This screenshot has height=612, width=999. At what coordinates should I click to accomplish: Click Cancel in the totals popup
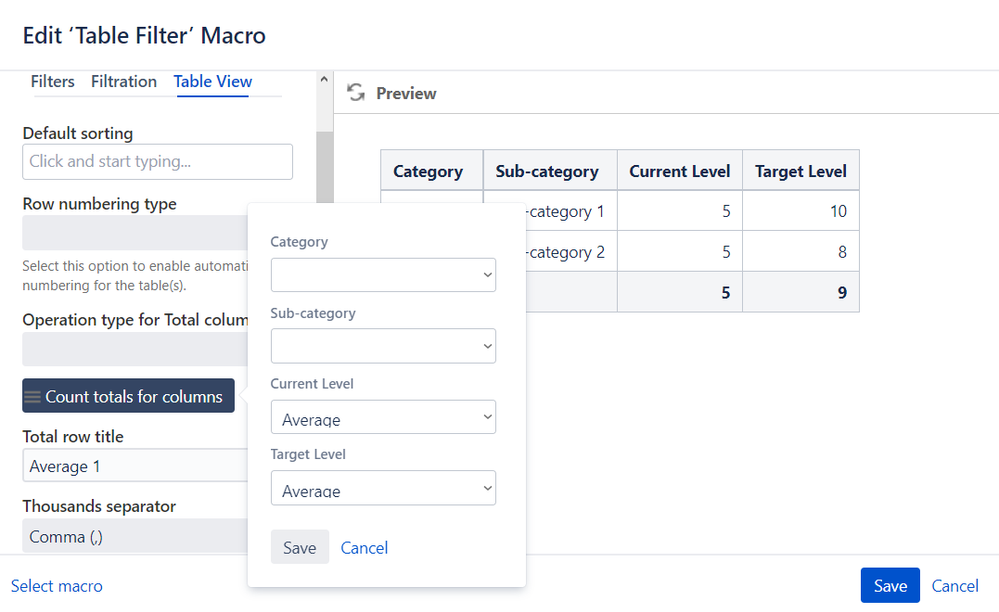click(x=364, y=548)
